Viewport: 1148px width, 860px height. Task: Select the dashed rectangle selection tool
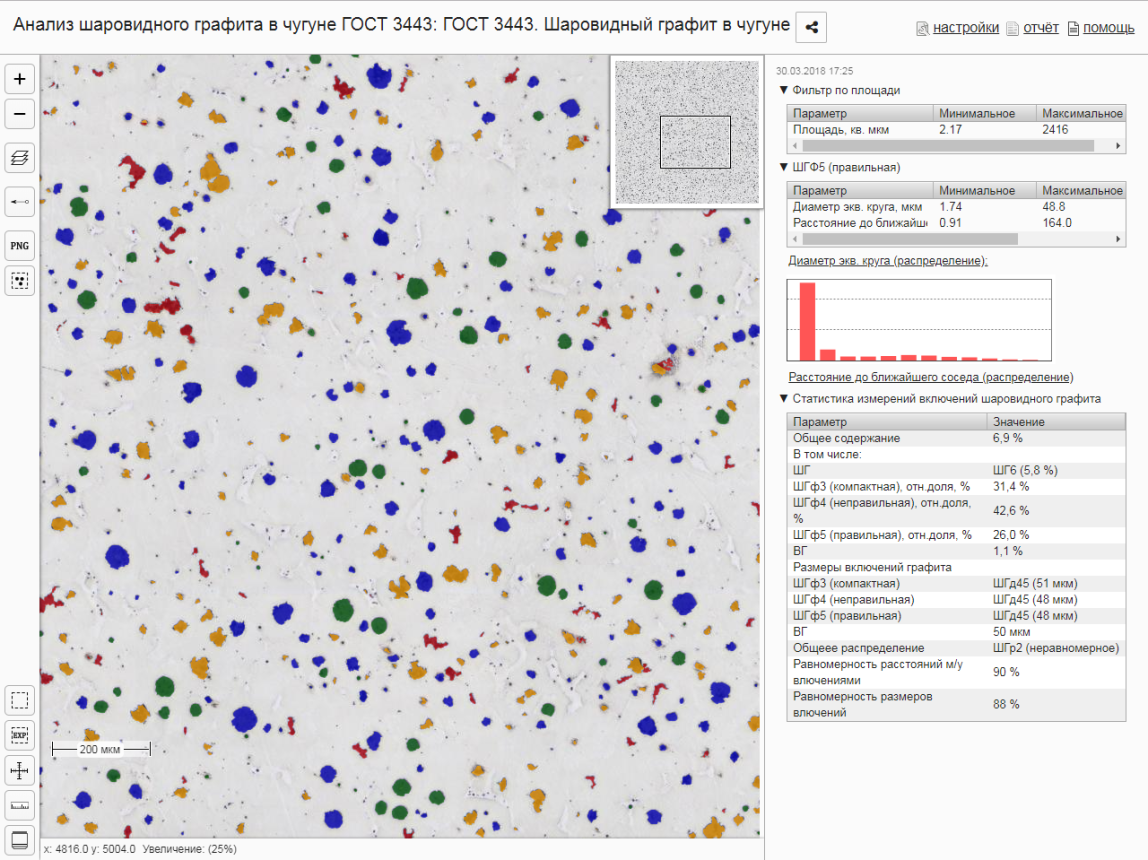coord(20,700)
